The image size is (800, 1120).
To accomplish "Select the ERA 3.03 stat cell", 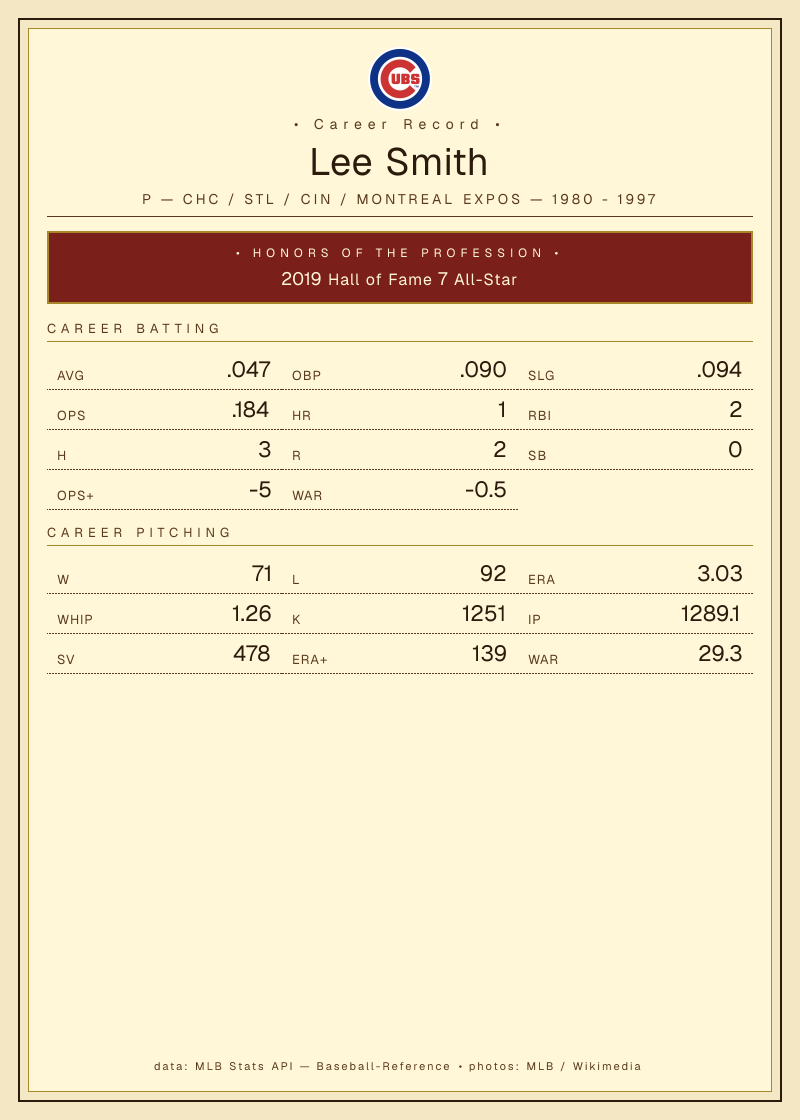I will (635, 574).
